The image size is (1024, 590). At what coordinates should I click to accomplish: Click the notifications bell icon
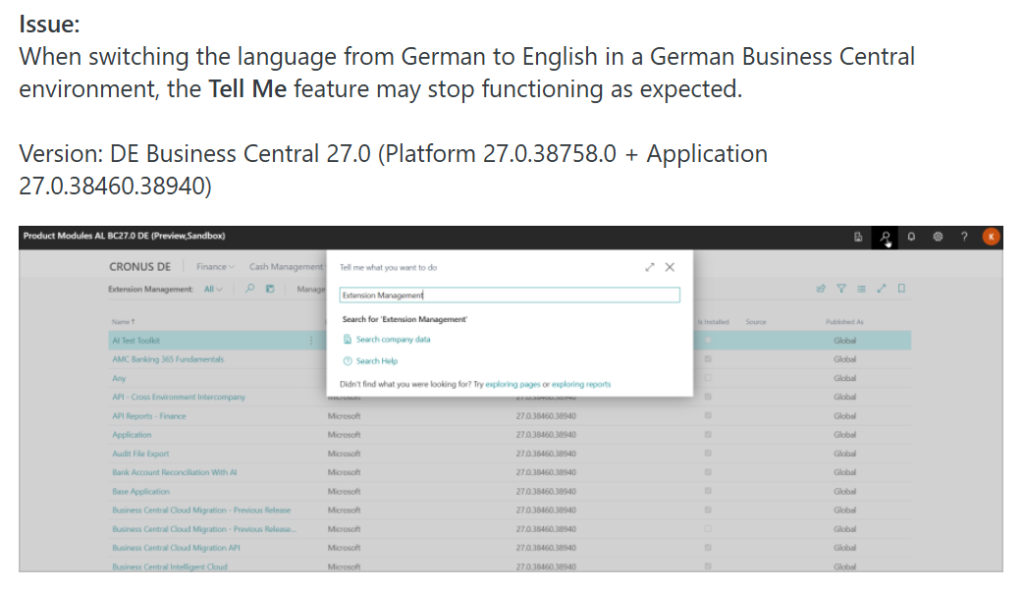click(x=911, y=237)
